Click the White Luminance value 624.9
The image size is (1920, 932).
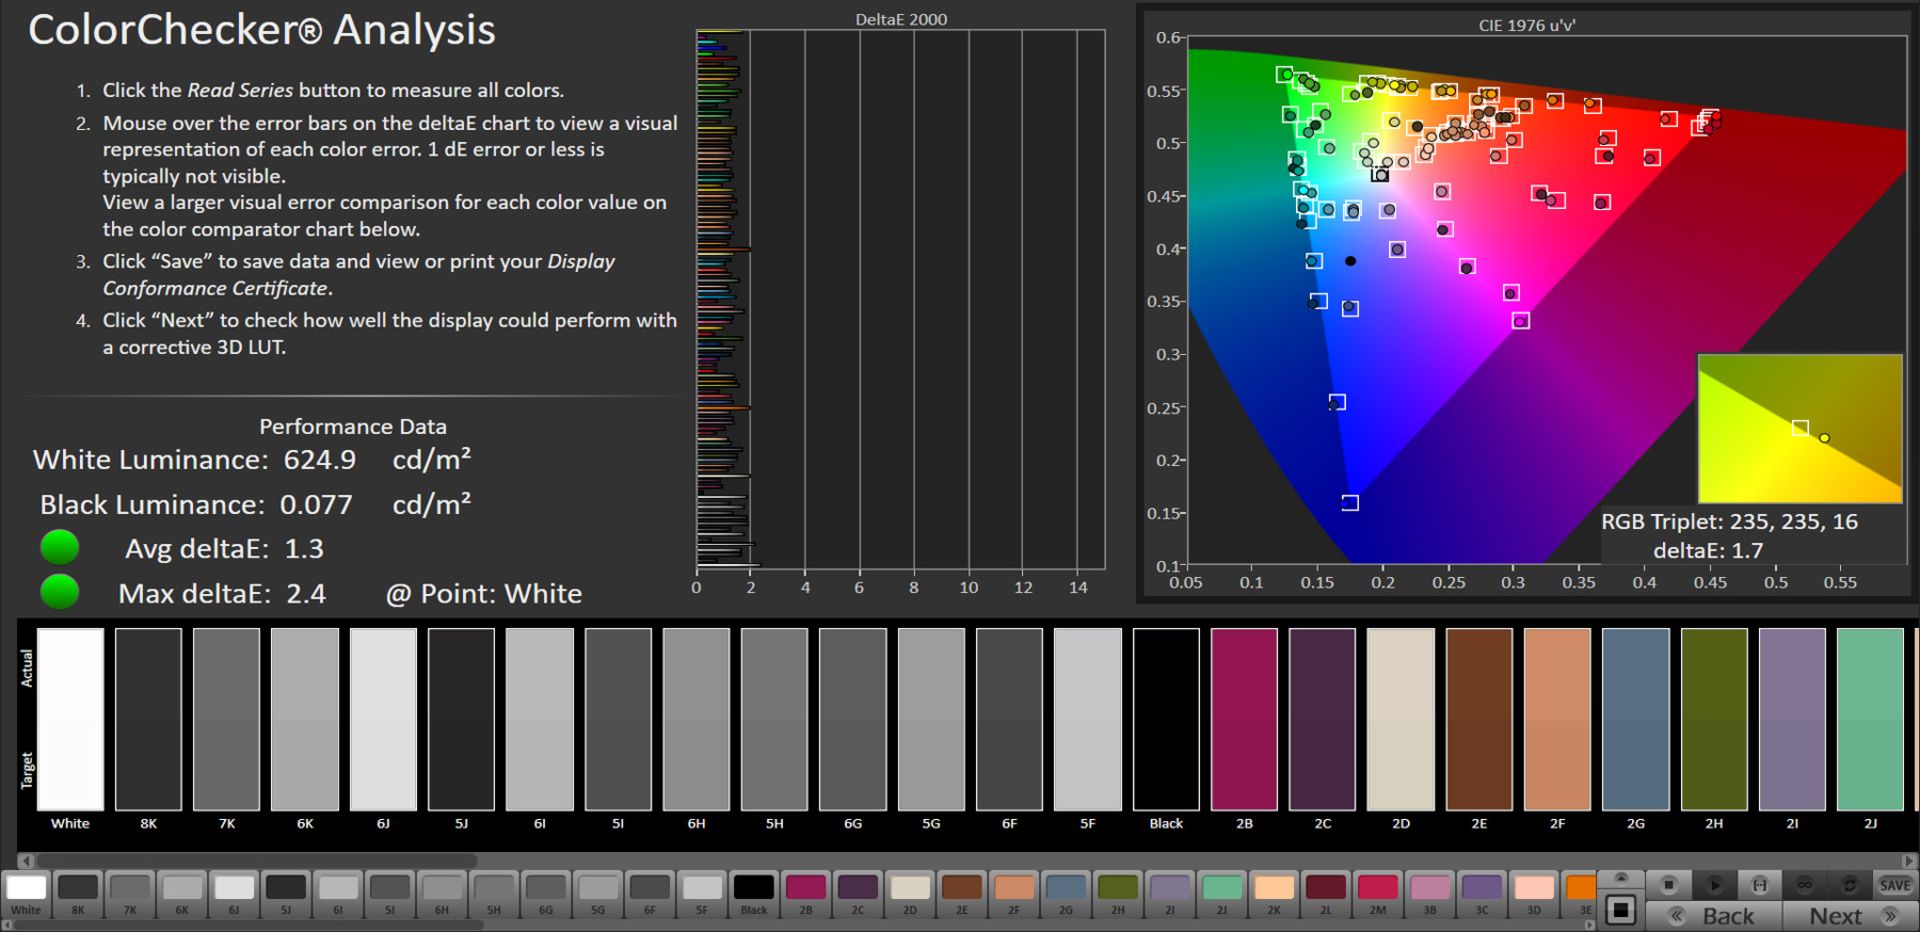pyautogui.click(x=320, y=460)
